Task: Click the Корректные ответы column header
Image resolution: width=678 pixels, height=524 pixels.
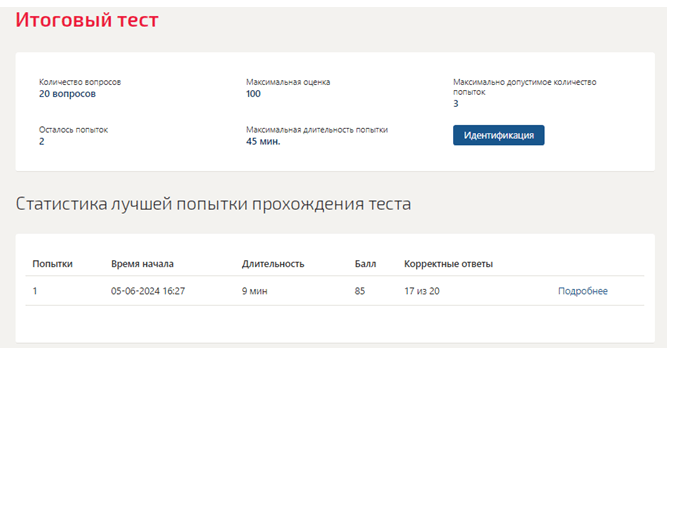Action: (448, 264)
